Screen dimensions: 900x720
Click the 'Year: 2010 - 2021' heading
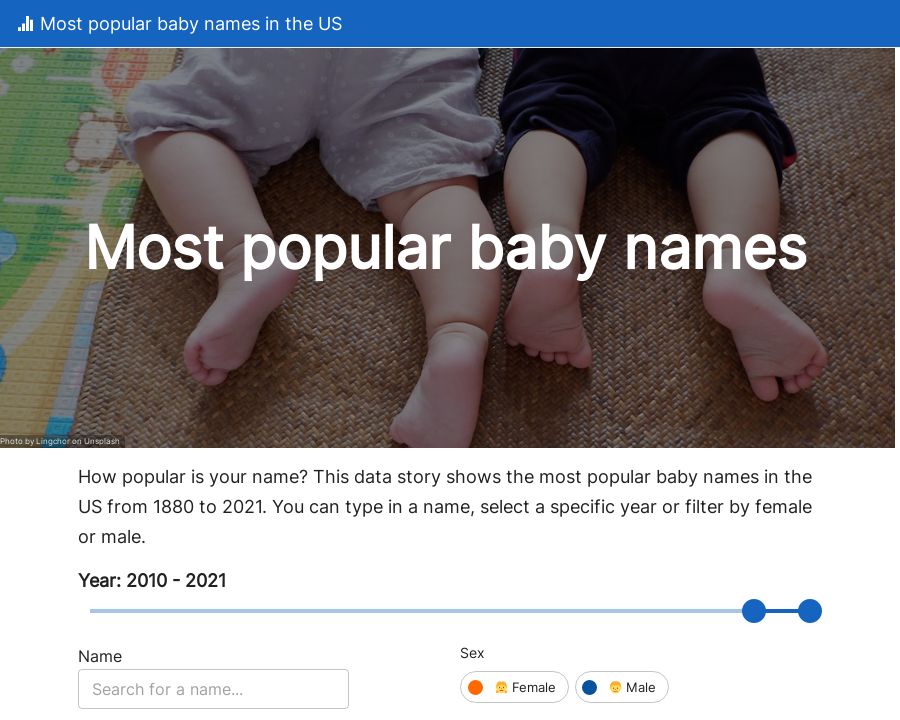point(152,580)
